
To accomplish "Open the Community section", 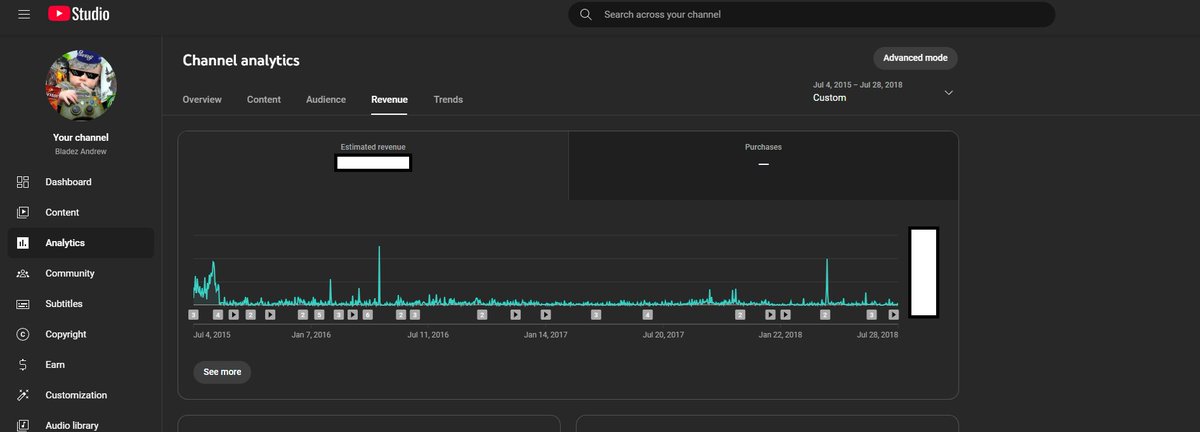I will click(81, 273).
